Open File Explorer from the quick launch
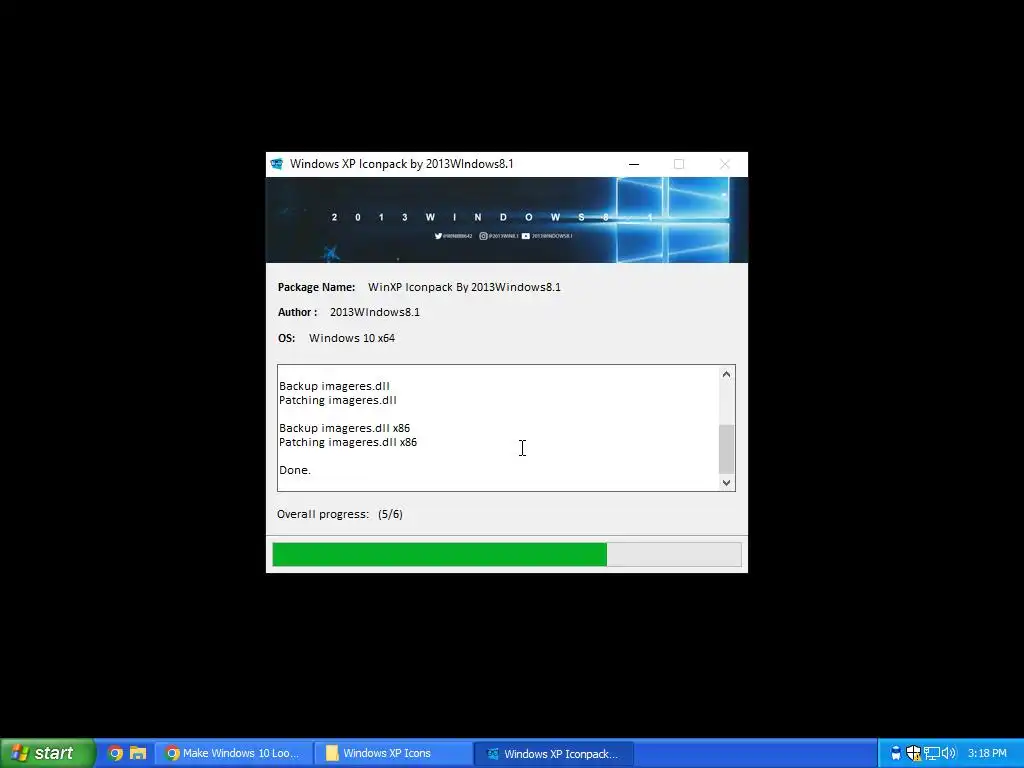Screen dimensions: 1024x768 click(138, 753)
